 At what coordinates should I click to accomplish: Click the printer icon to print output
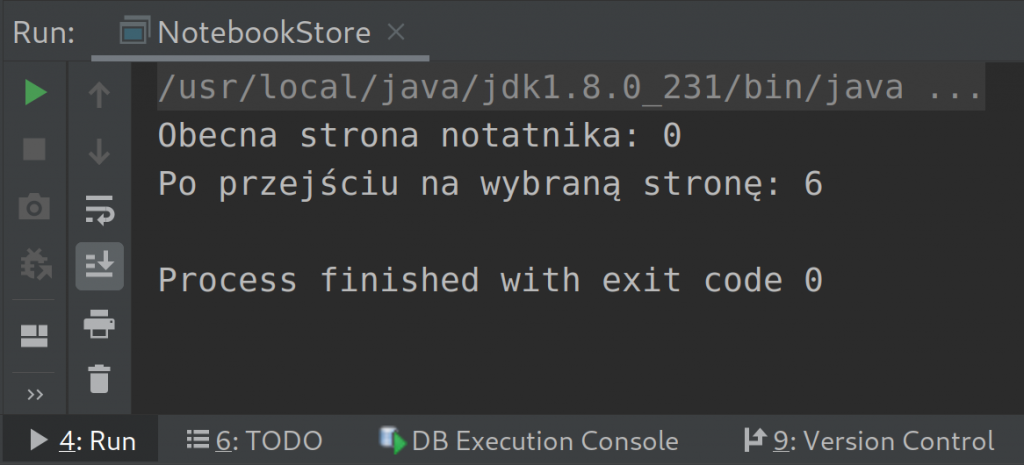pos(99,323)
